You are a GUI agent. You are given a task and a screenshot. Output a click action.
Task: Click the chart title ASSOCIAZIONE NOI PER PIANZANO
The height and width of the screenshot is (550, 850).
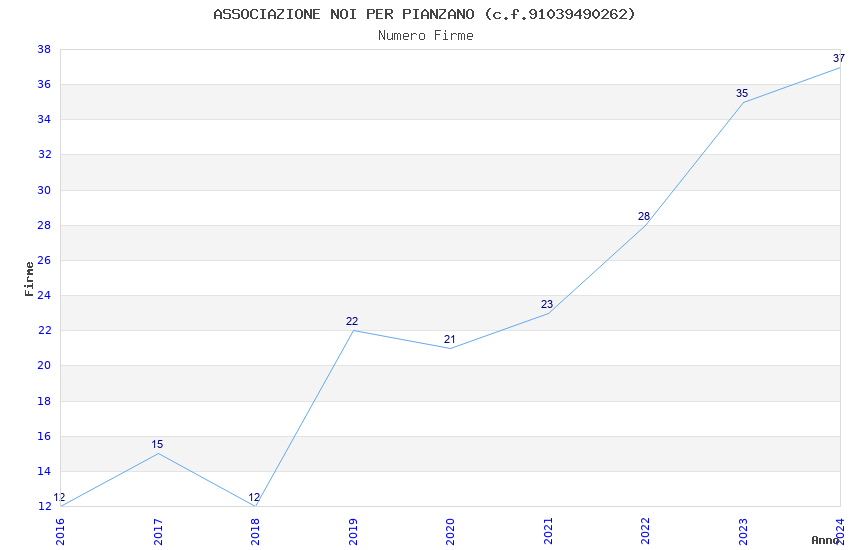[x=424, y=14]
